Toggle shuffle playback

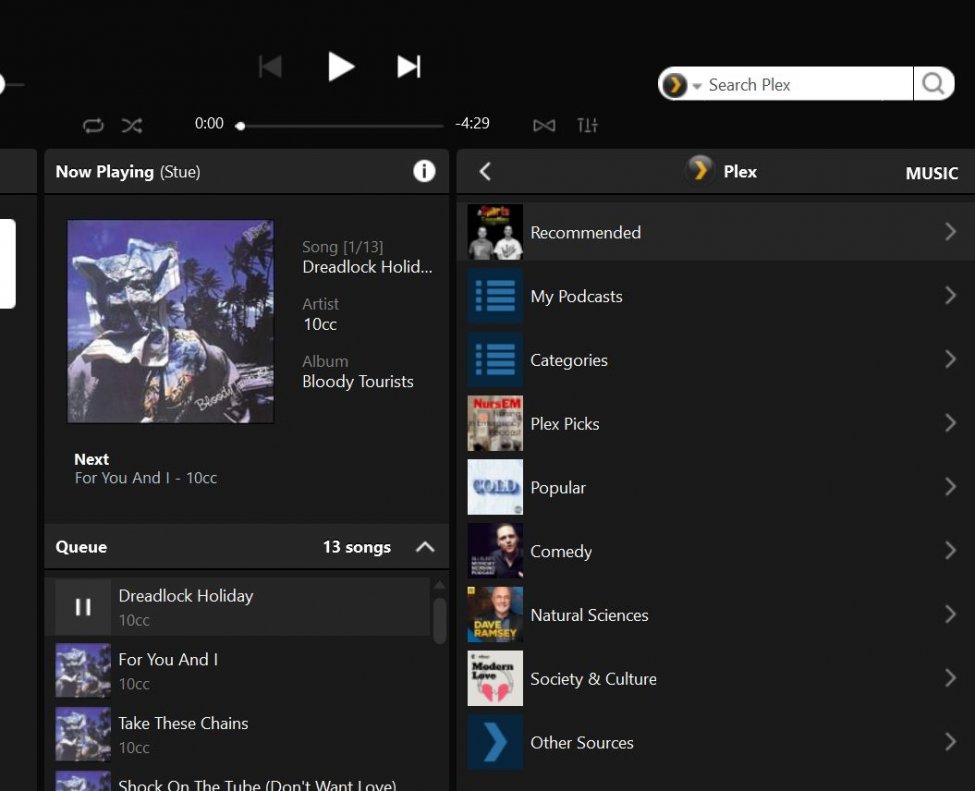pyautogui.click(x=132, y=125)
